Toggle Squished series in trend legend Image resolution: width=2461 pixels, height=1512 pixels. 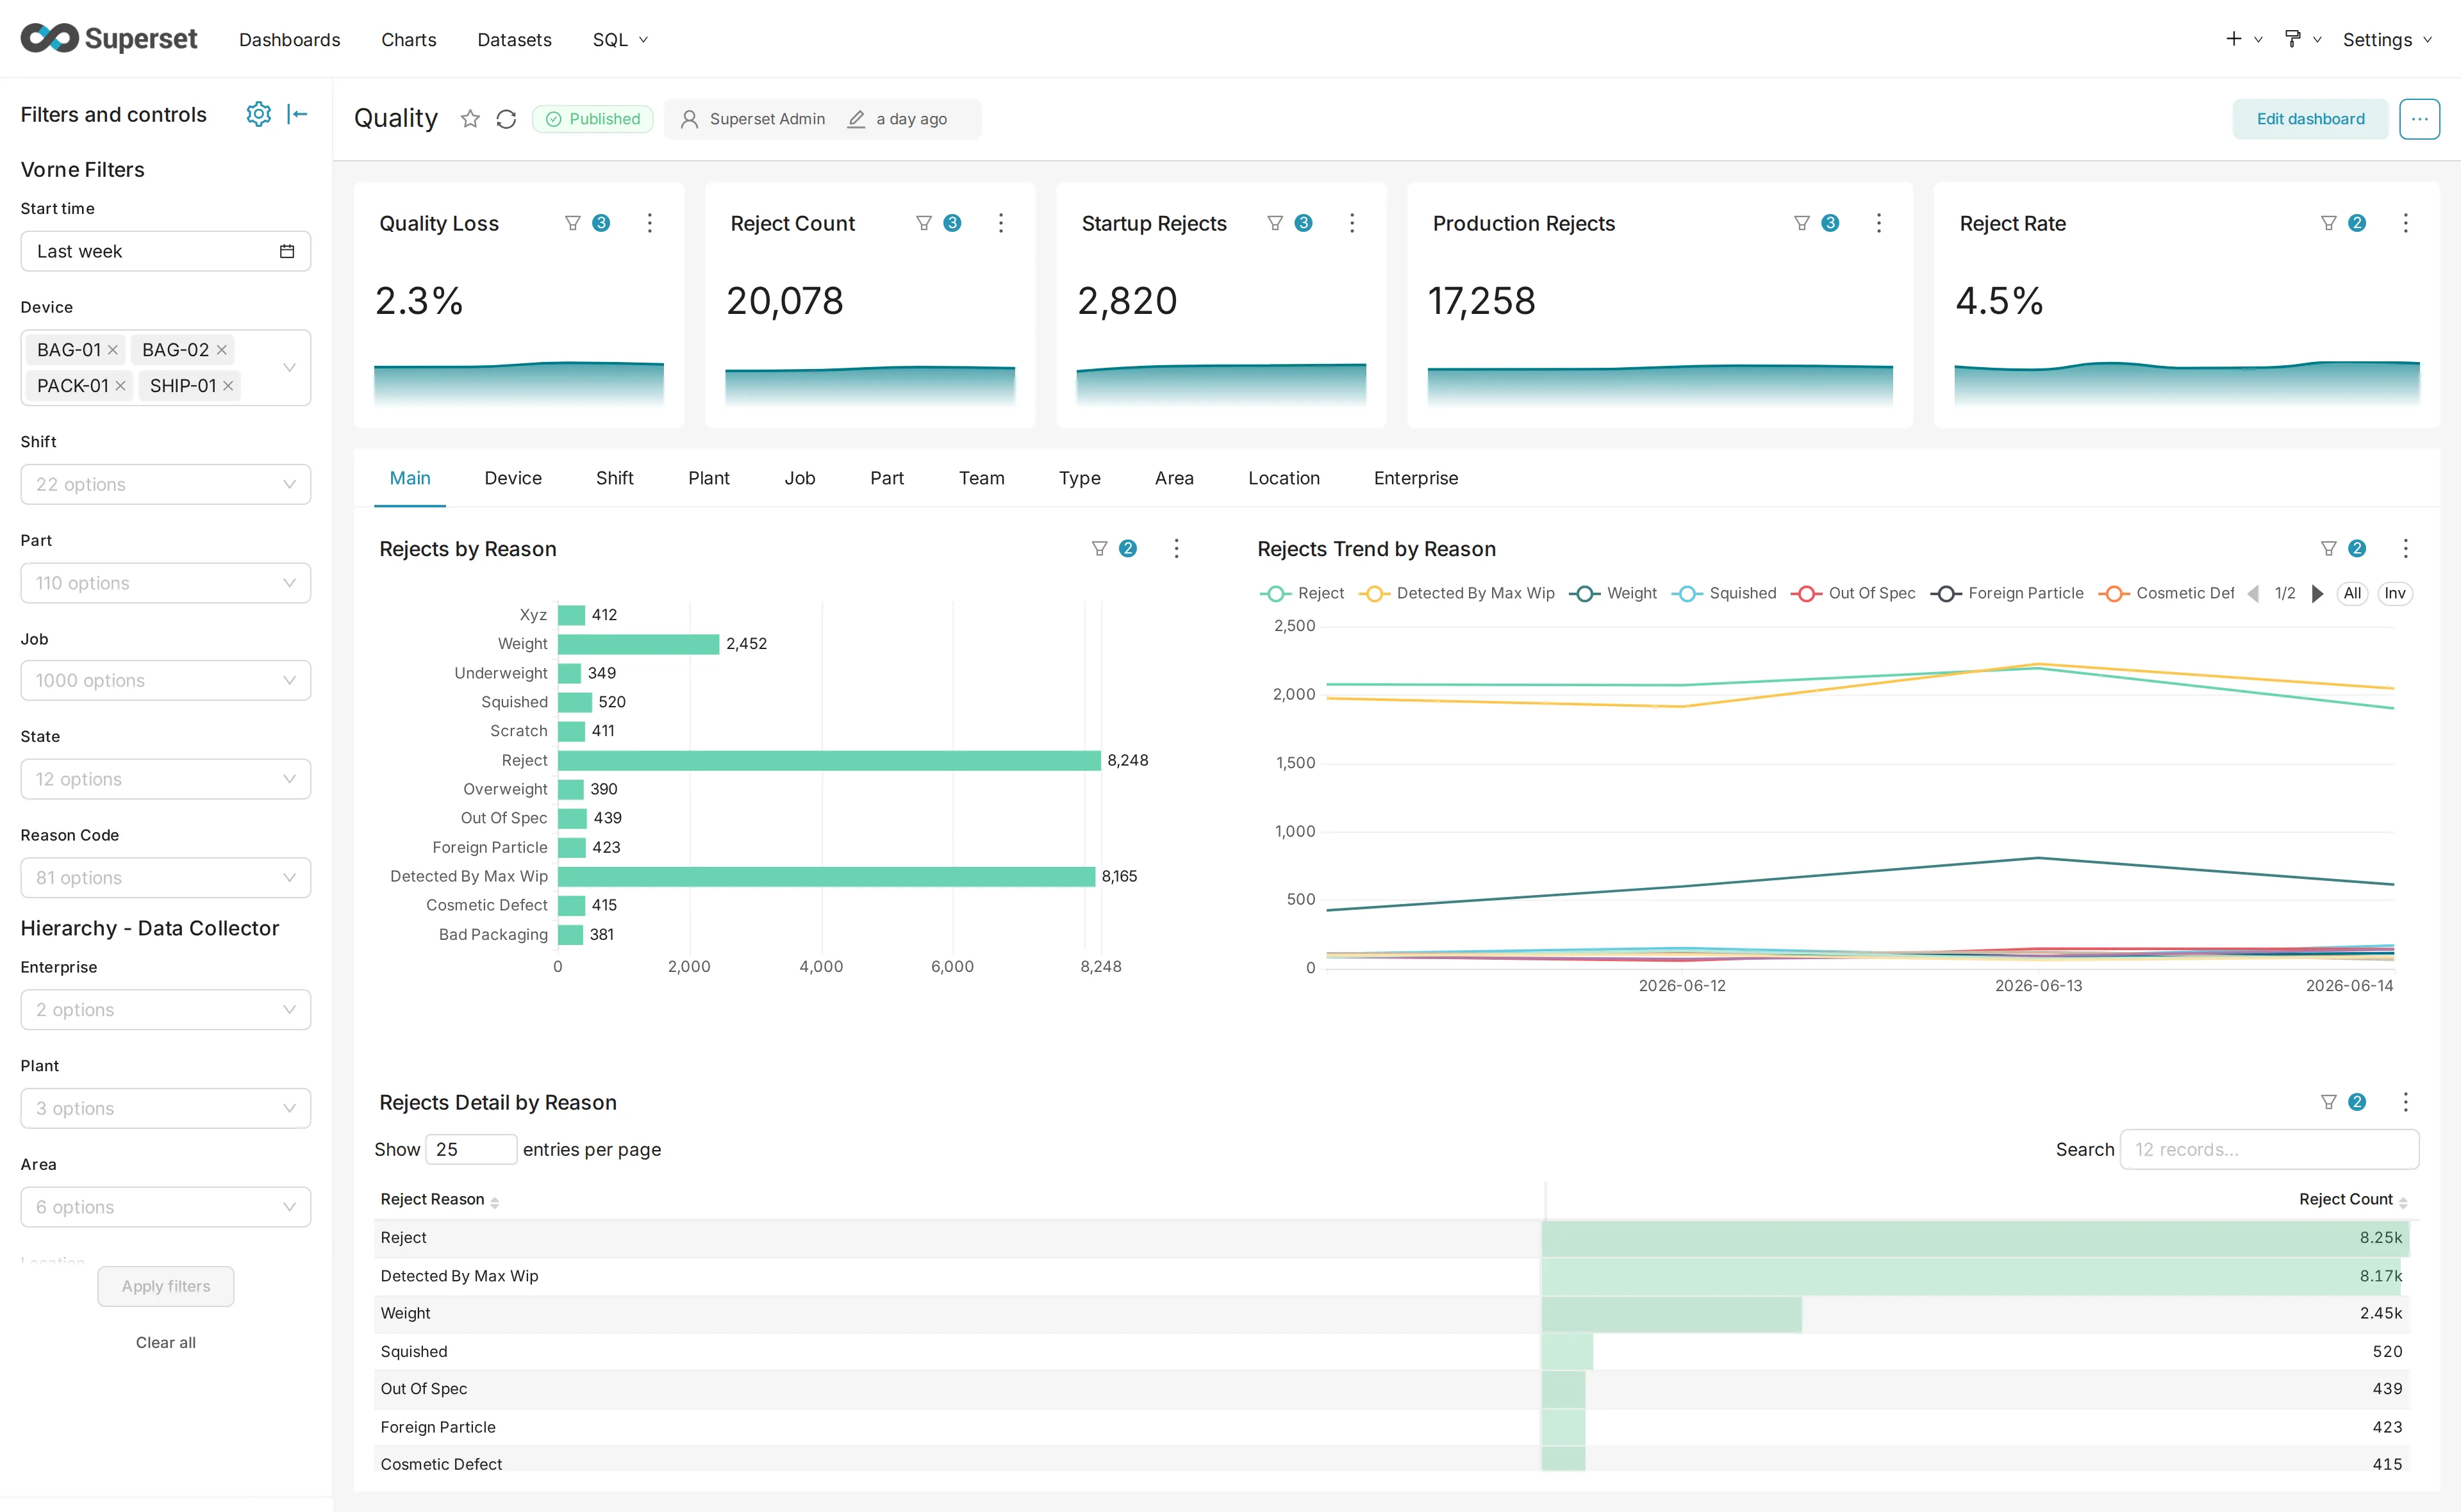point(1724,593)
